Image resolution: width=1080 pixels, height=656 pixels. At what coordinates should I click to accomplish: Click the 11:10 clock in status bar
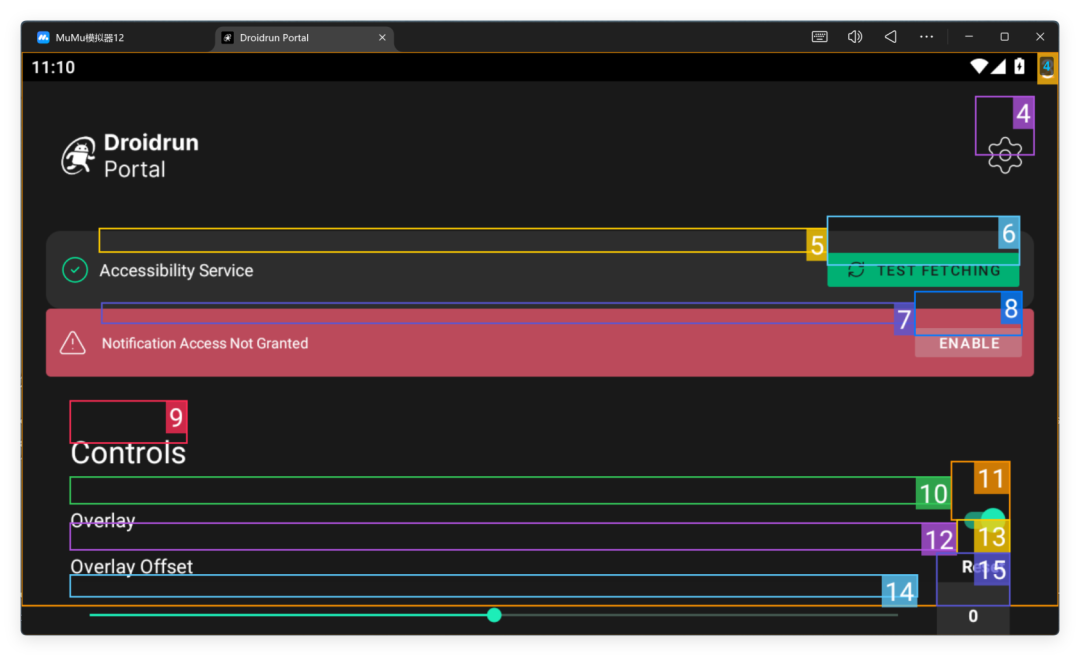[x=53, y=67]
